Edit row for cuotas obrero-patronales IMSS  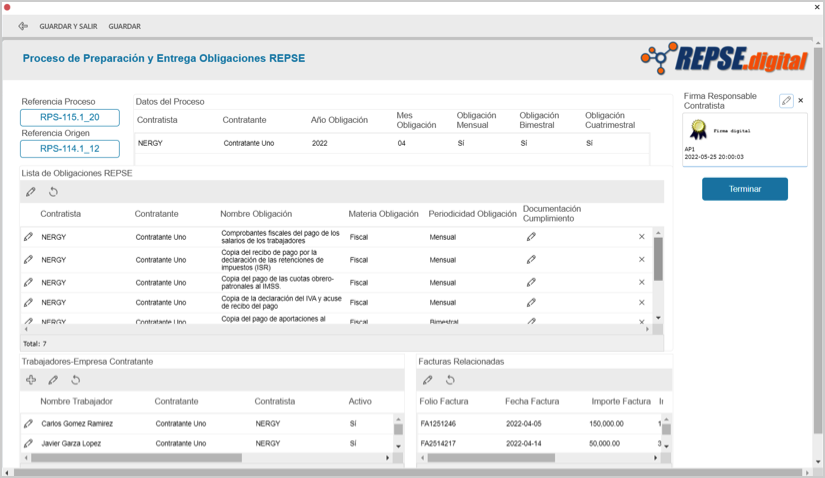point(28,283)
